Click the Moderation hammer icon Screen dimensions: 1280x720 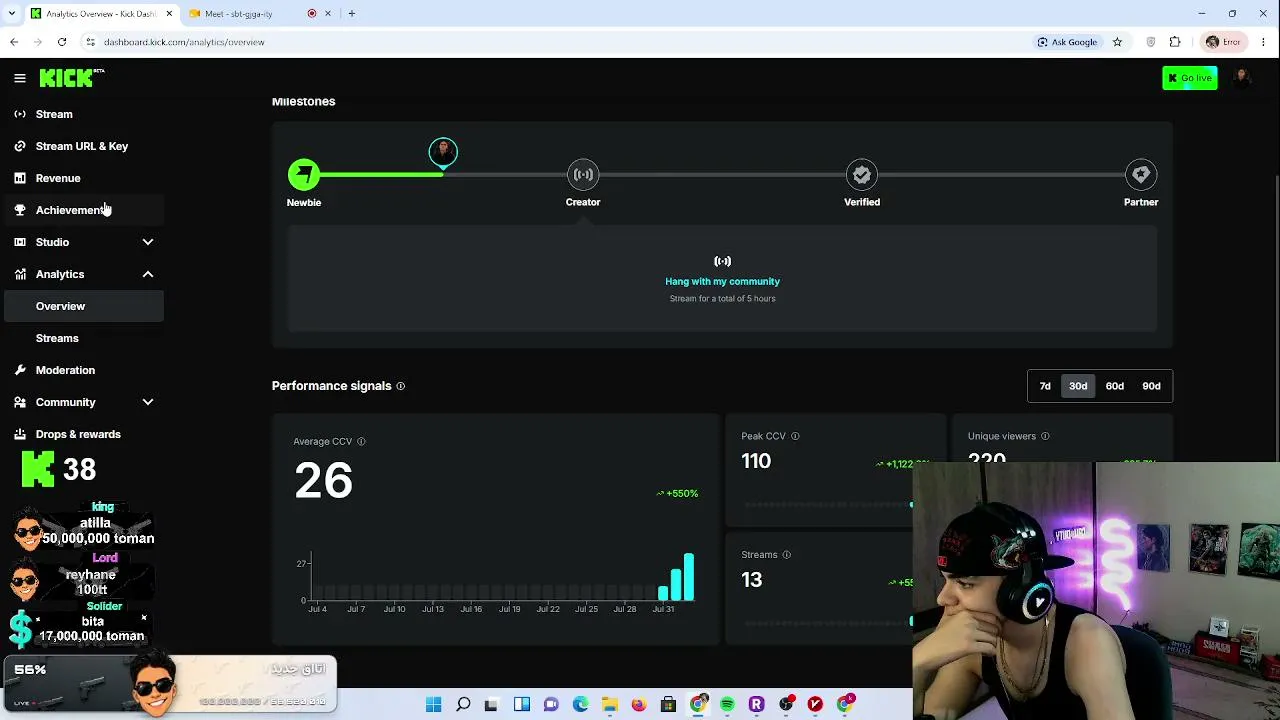click(20, 370)
